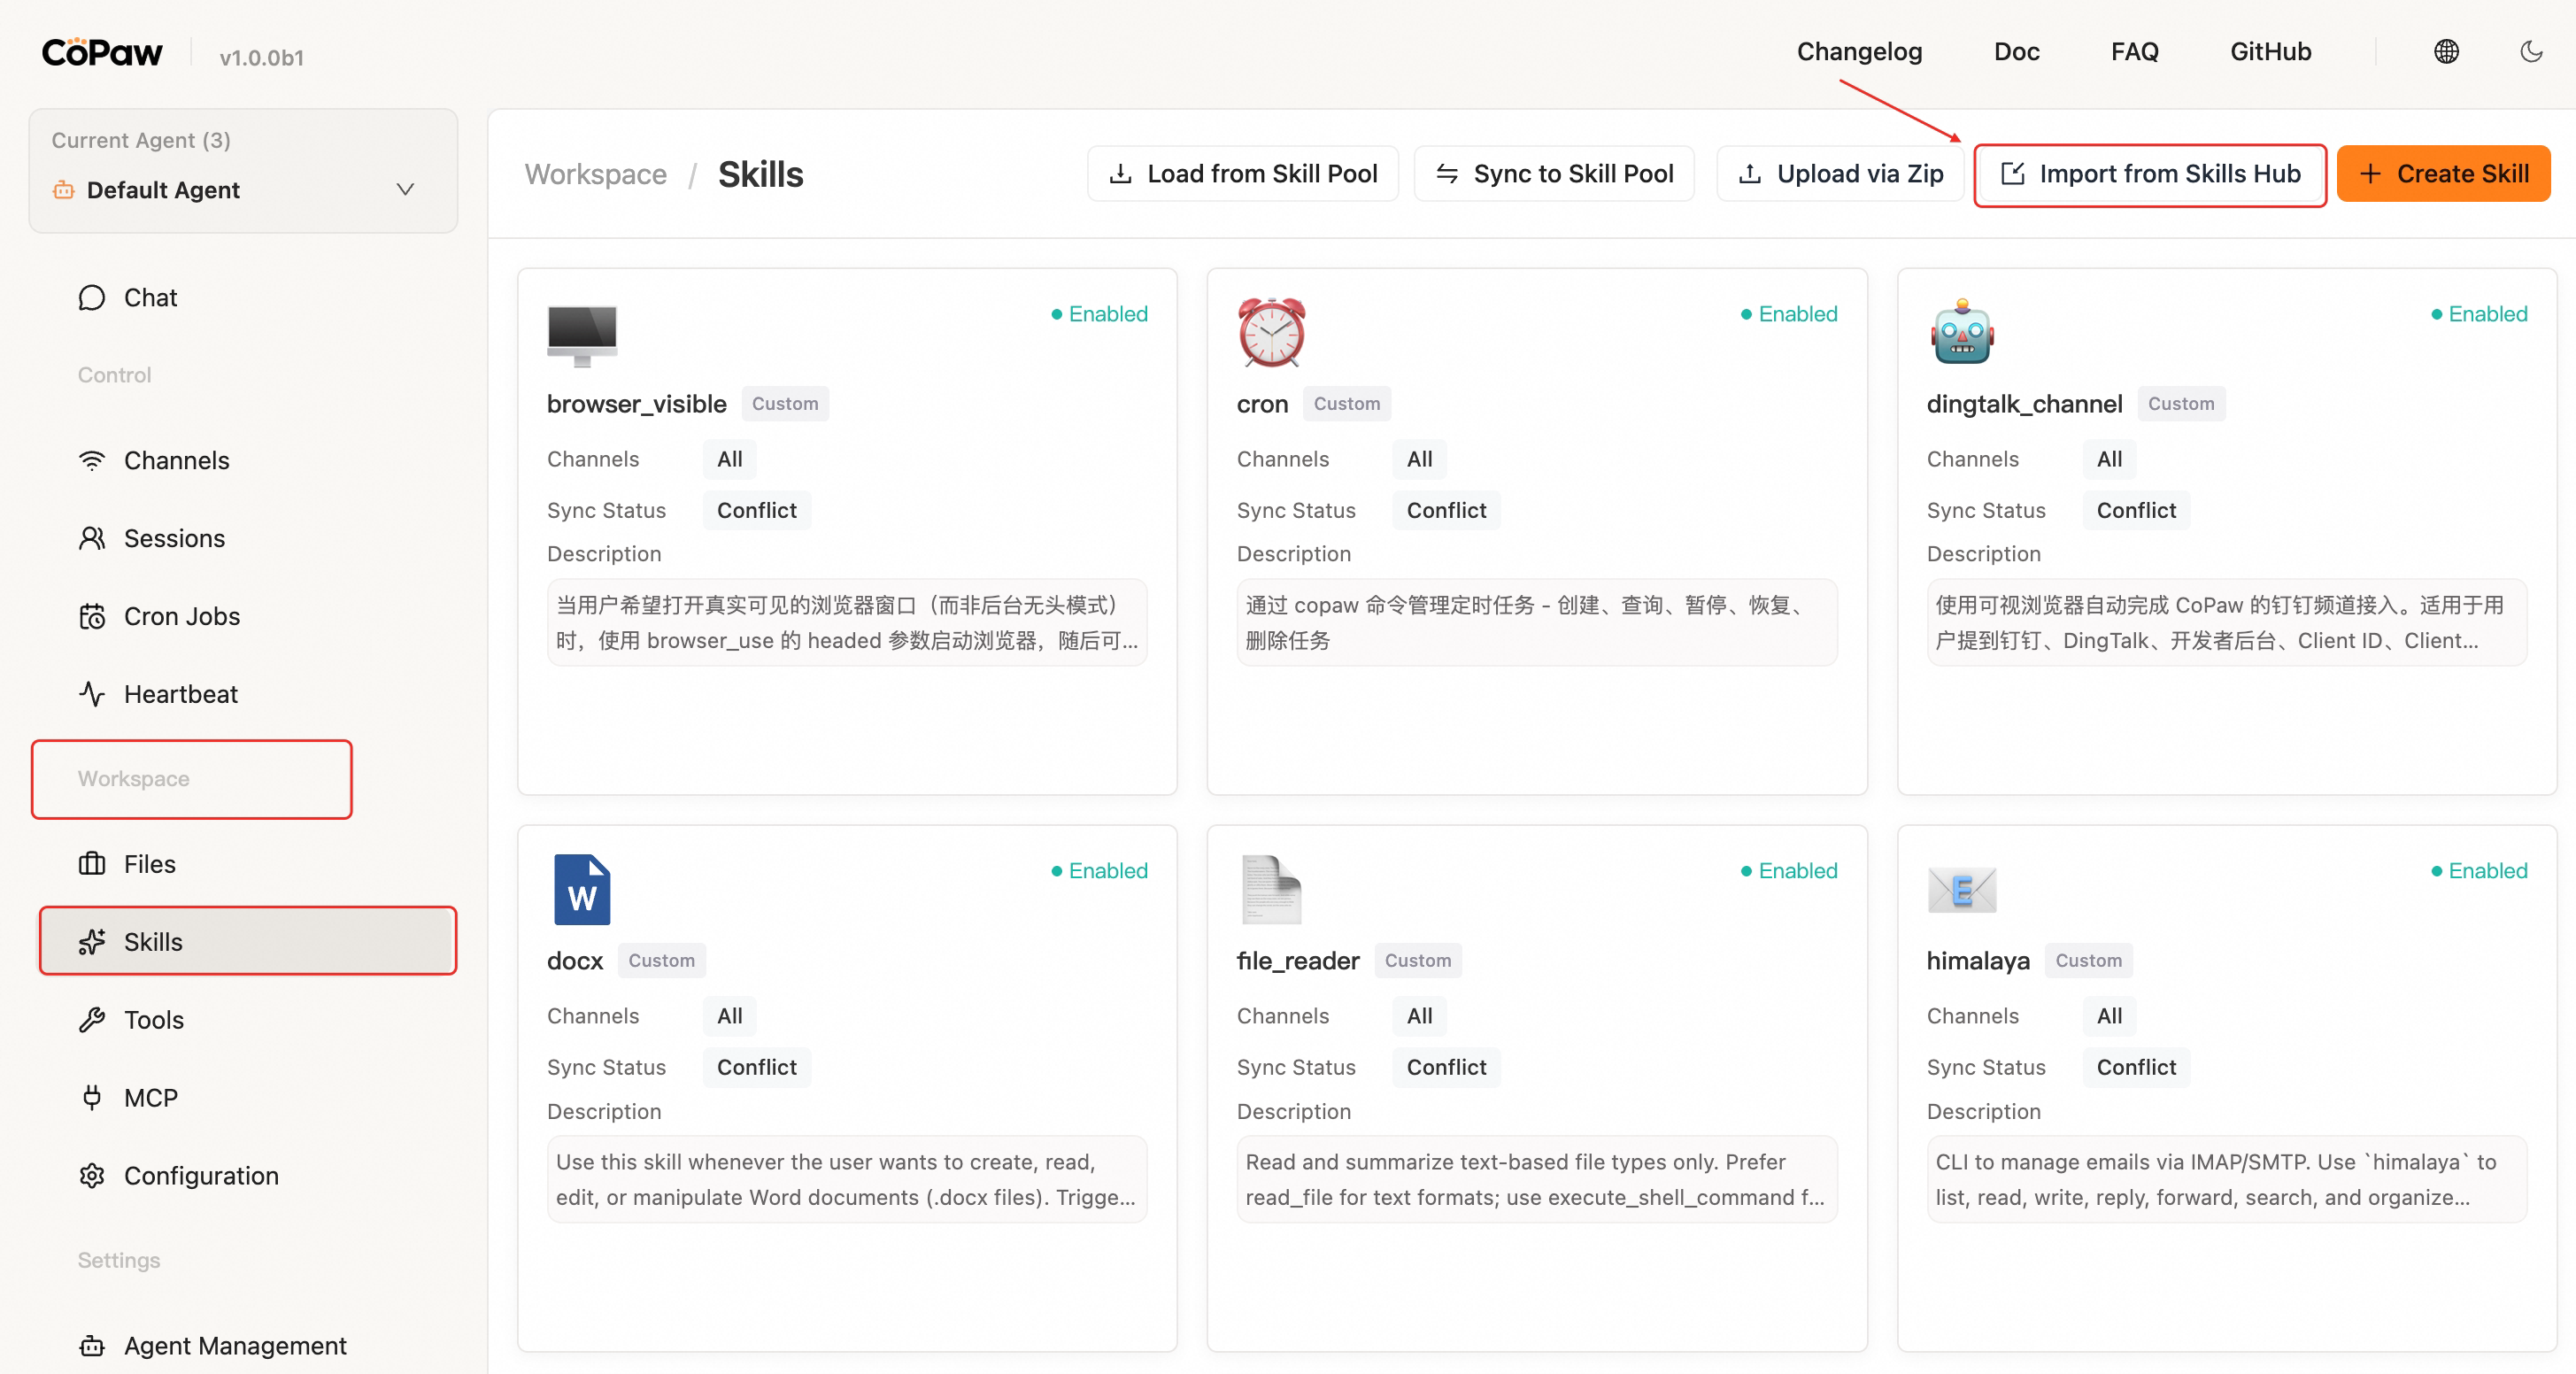Expand the Default Agent dropdown

point(405,190)
